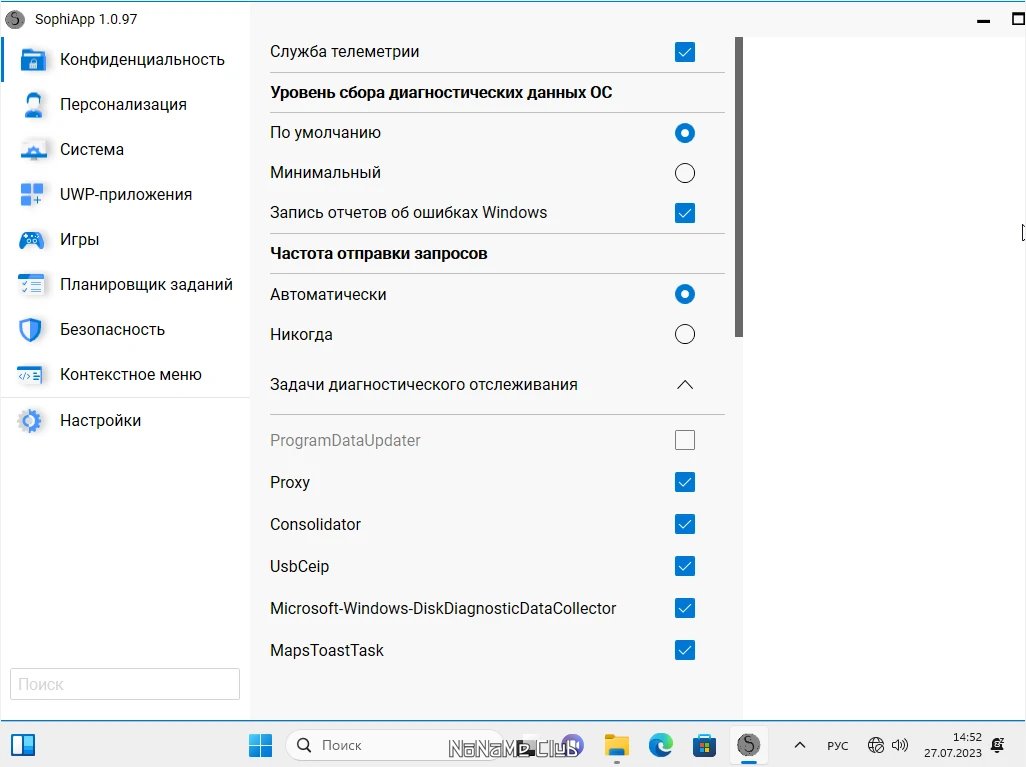Click the MapsToastTask label text
This screenshot has width=1026, height=767.
(327, 651)
